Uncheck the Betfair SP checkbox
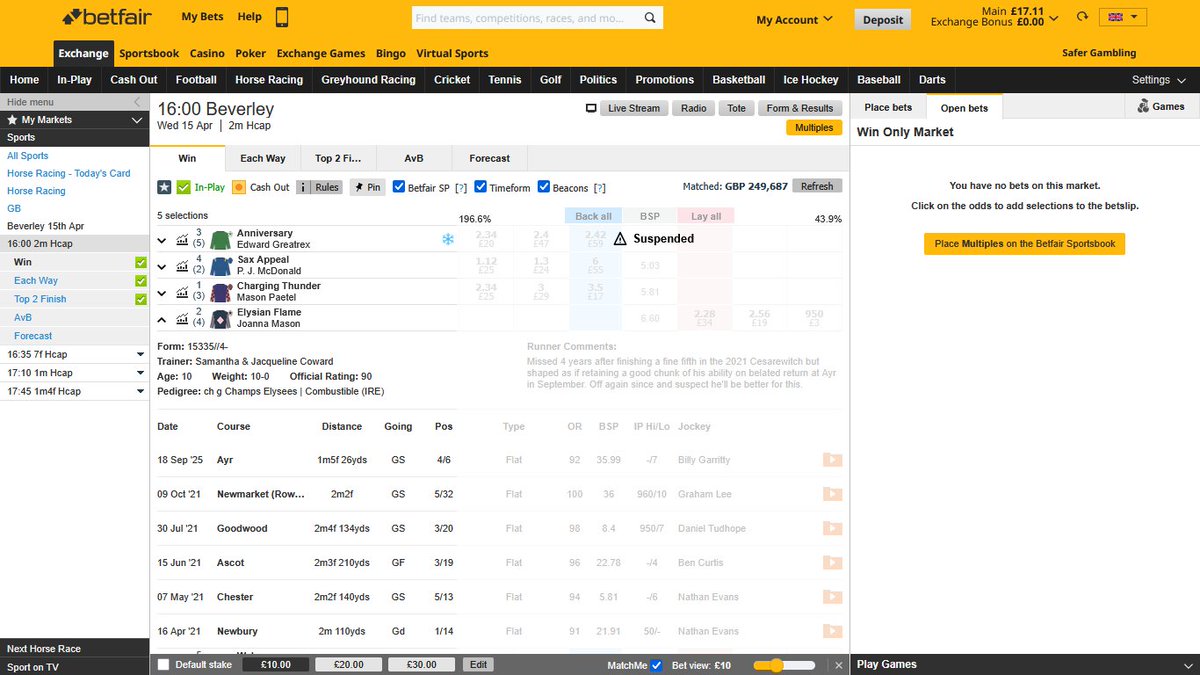The image size is (1200, 675). [399, 187]
